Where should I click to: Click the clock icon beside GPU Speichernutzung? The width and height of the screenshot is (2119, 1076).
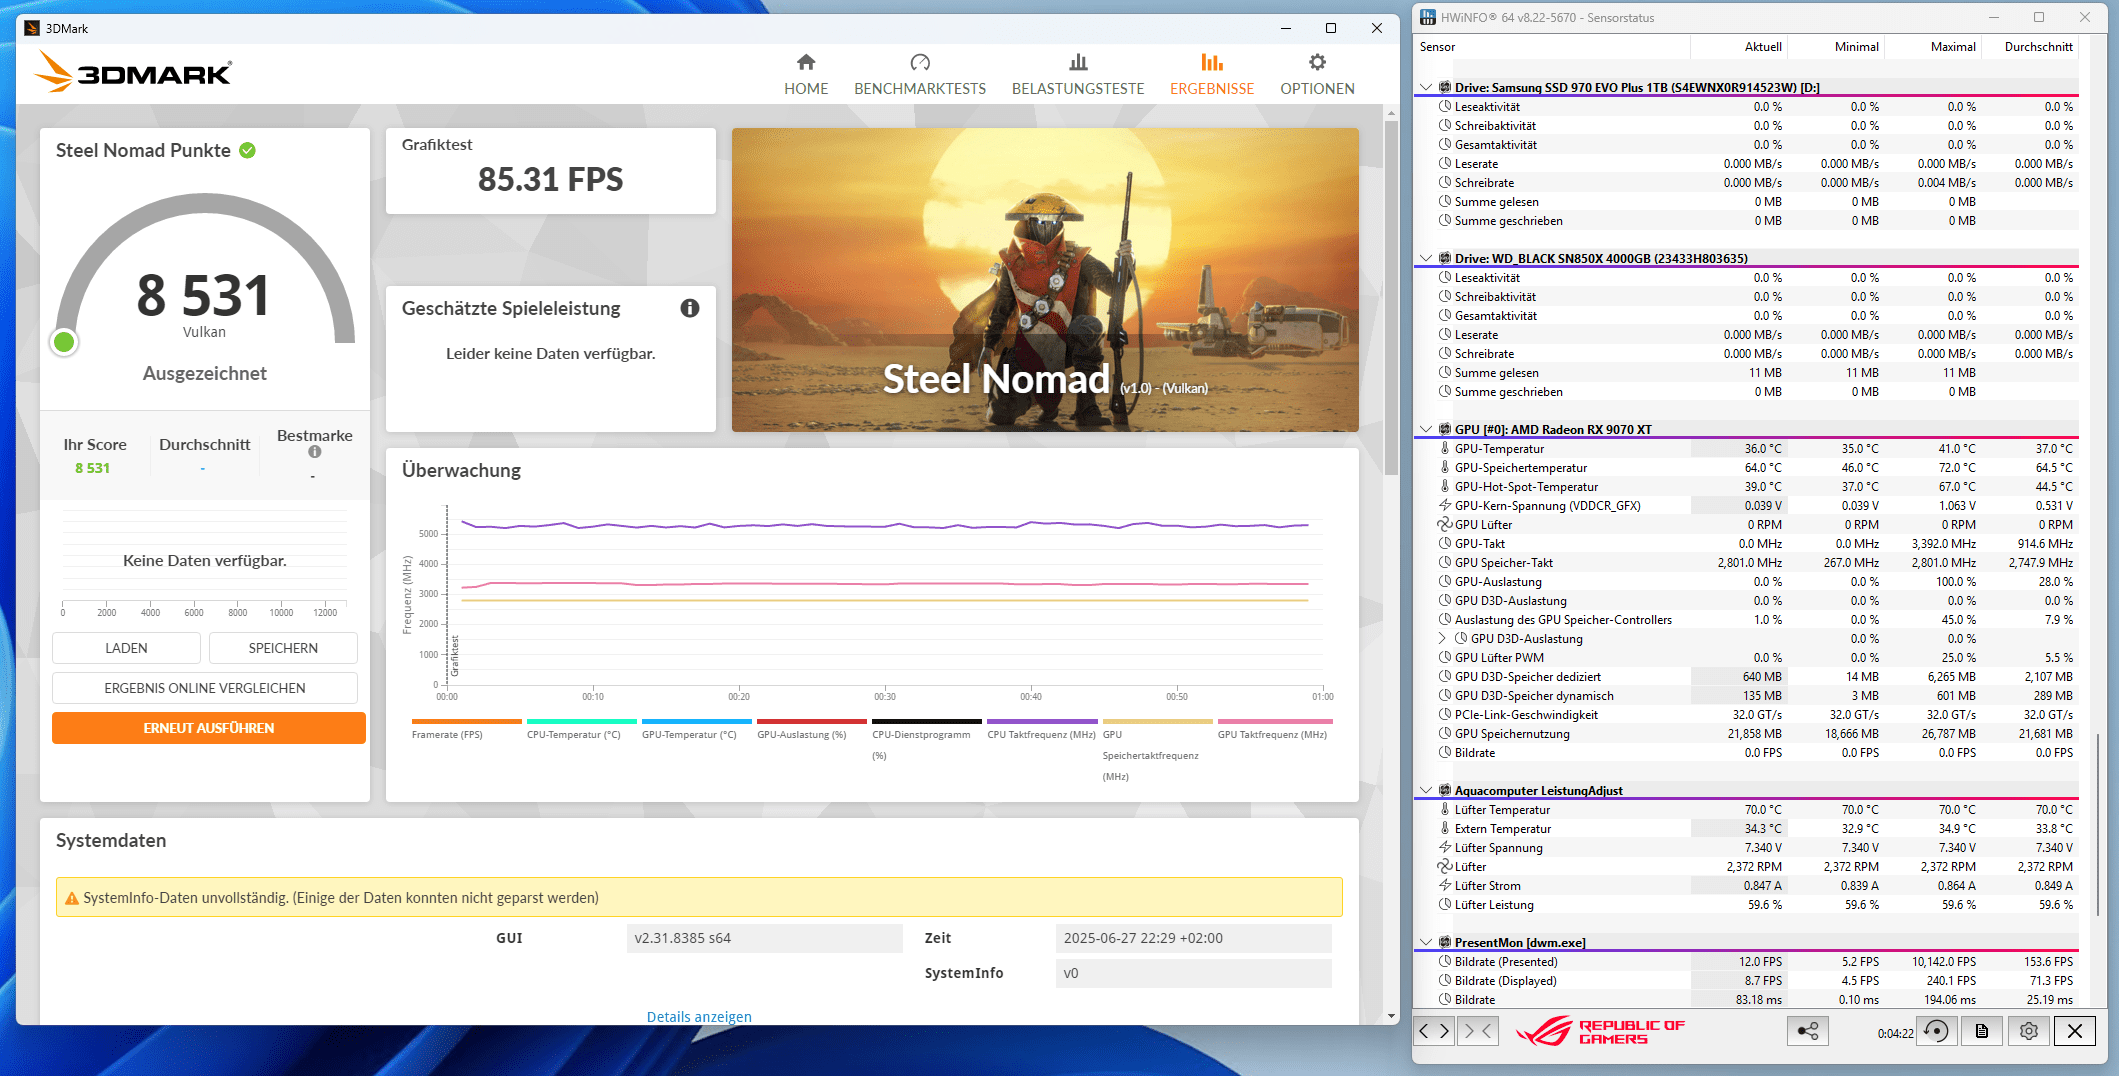[x=1445, y=734]
